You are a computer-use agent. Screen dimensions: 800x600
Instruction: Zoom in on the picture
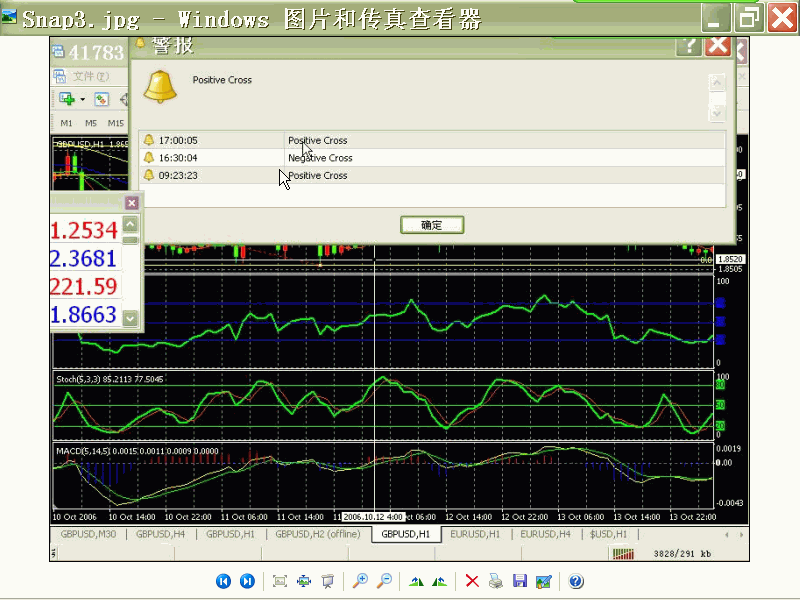pos(360,581)
